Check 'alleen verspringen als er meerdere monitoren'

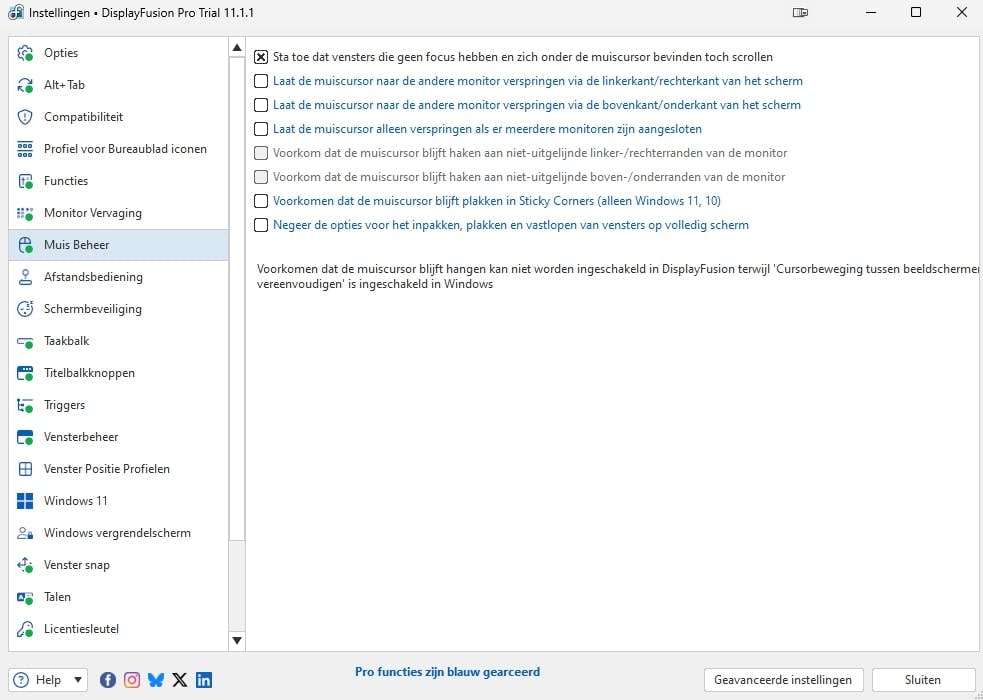[261, 129]
